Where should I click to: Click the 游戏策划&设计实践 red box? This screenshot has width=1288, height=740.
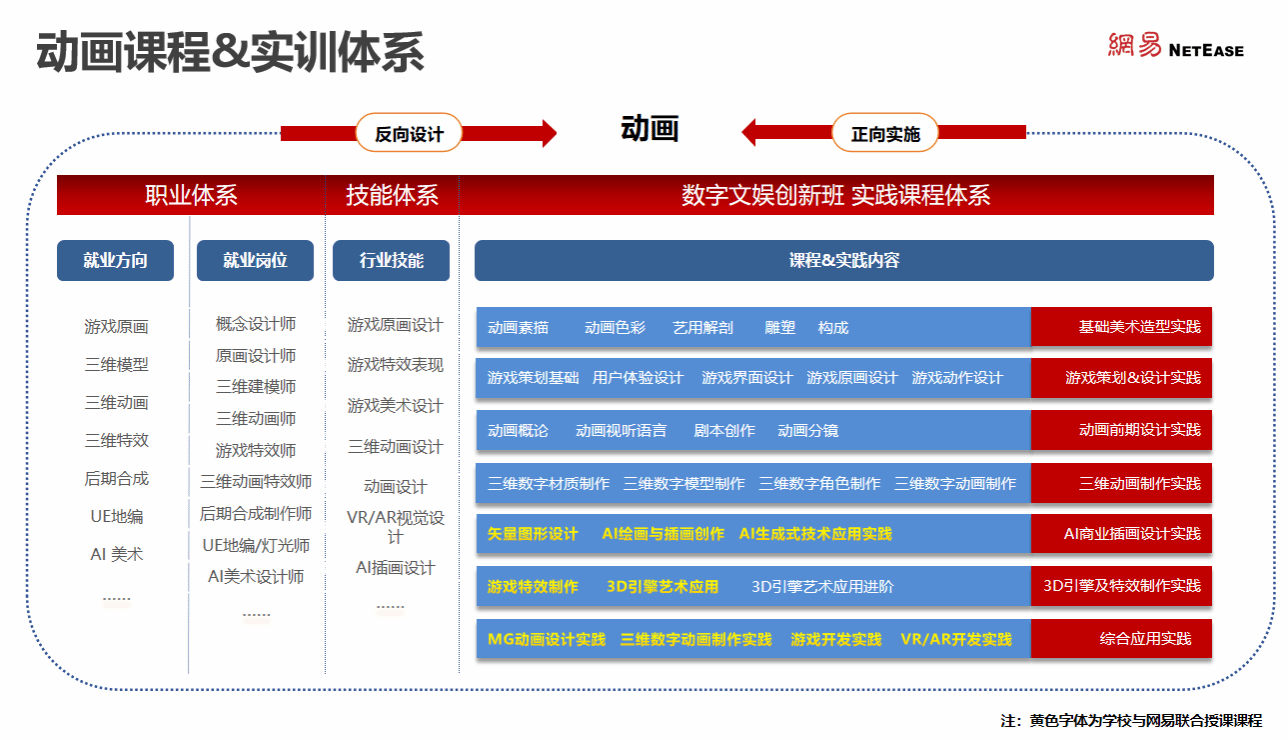[x=1122, y=378]
